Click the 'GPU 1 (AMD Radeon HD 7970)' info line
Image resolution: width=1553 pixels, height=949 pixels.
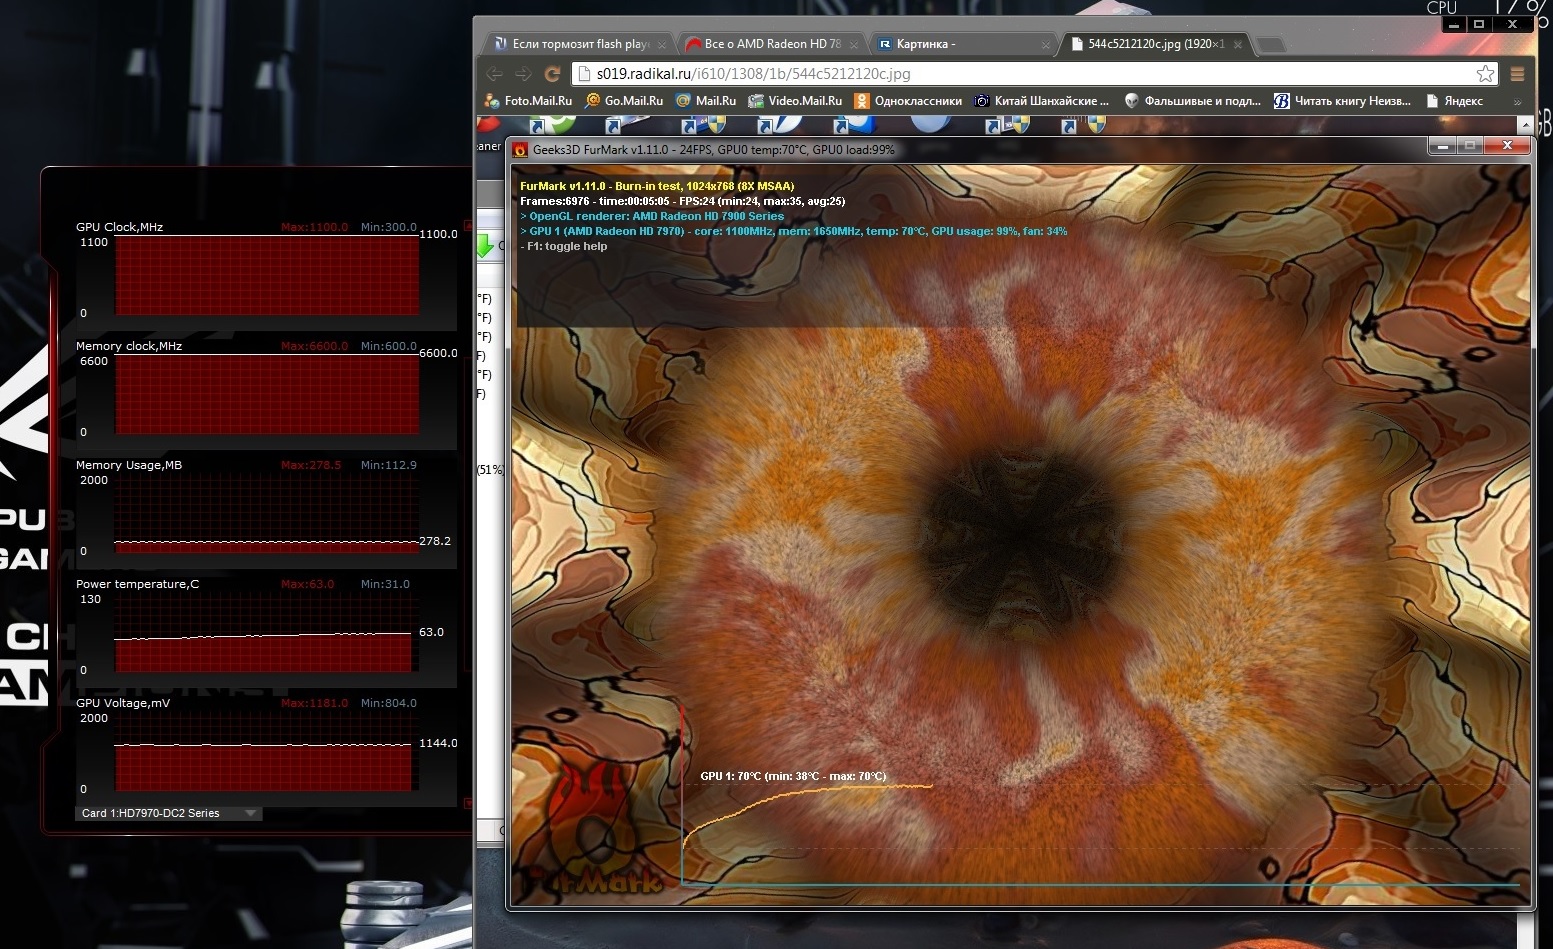click(x=794, y=231)
